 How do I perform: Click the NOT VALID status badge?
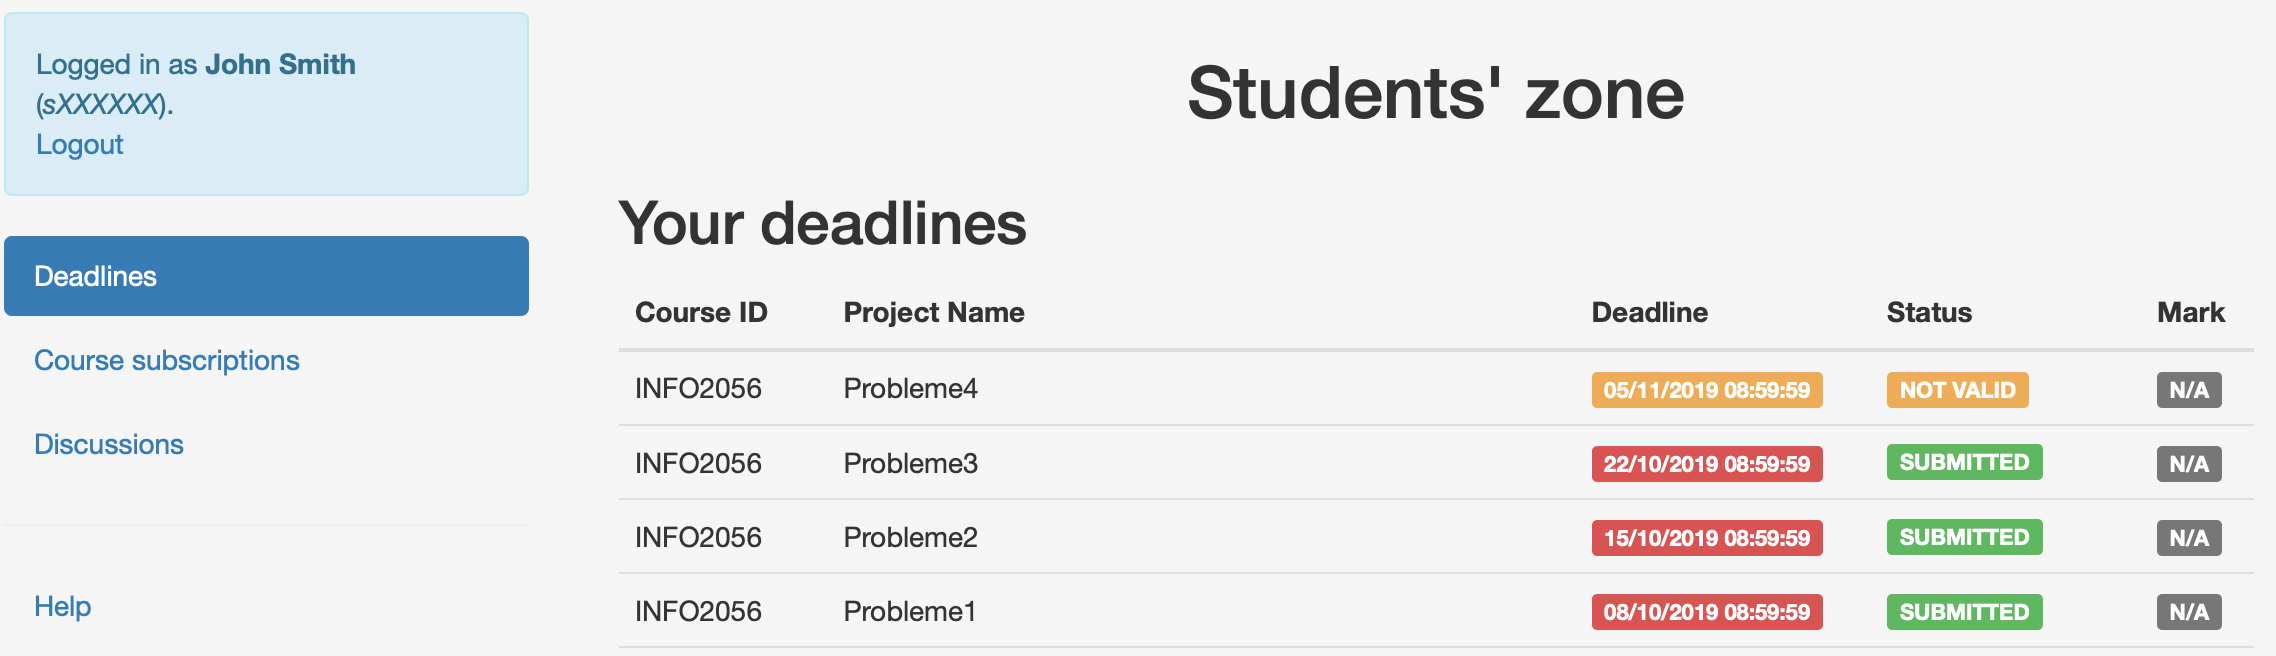1957,390
